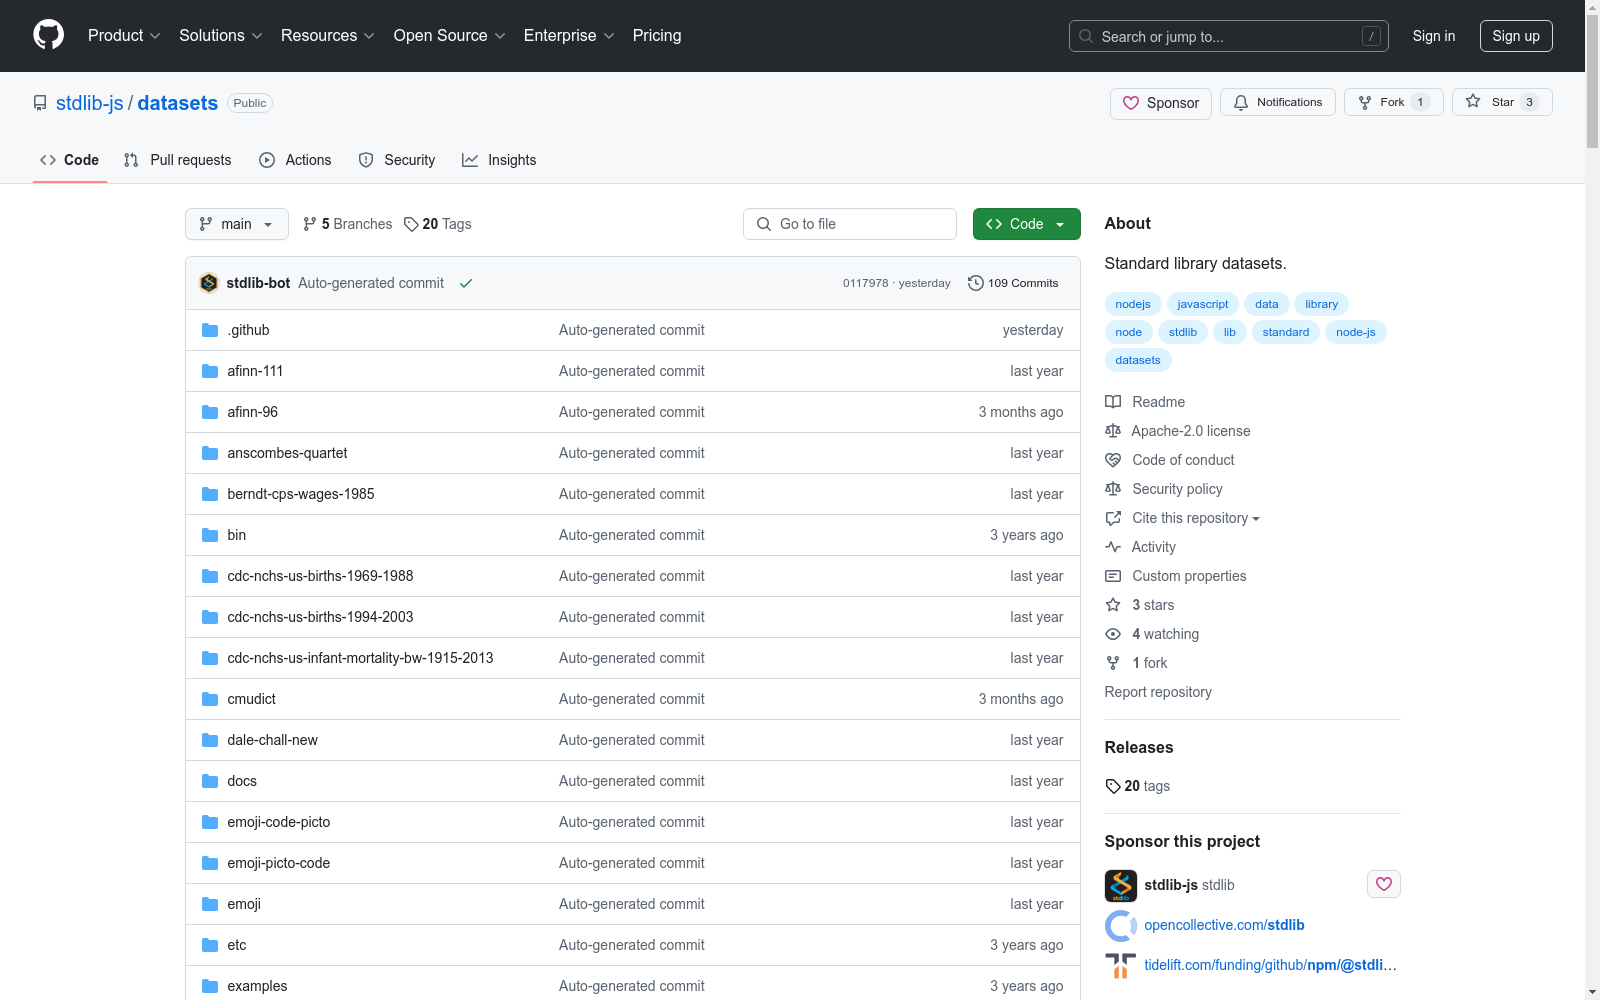Click the Apache-2.0 license scale icon
The width and height of the screenshot is (1600, 1000).
[1113, 431]
